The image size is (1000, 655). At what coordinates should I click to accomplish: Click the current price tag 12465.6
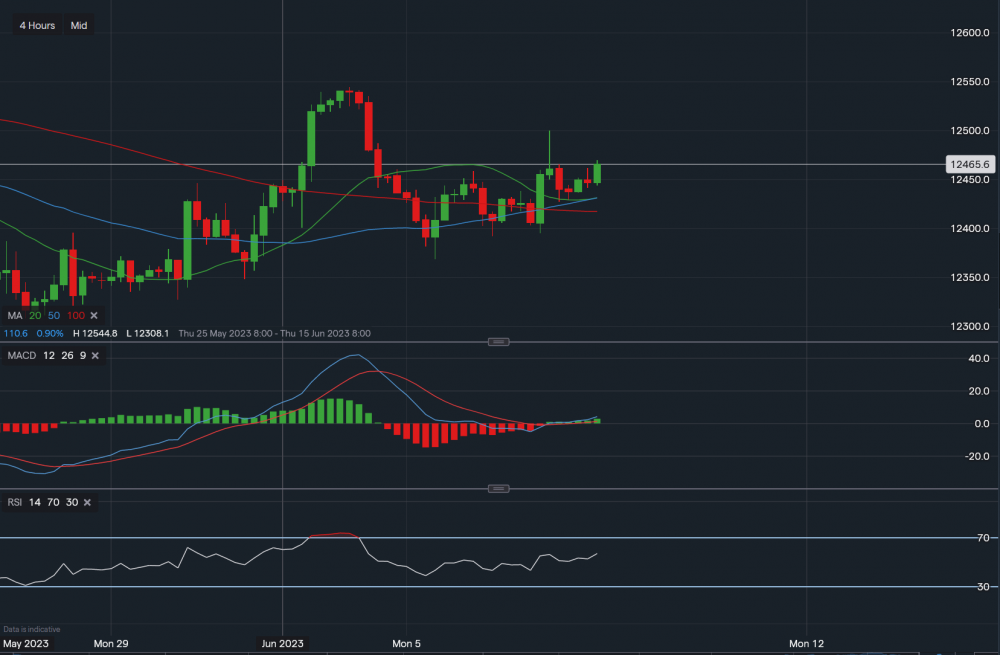(x=968, y=164)
